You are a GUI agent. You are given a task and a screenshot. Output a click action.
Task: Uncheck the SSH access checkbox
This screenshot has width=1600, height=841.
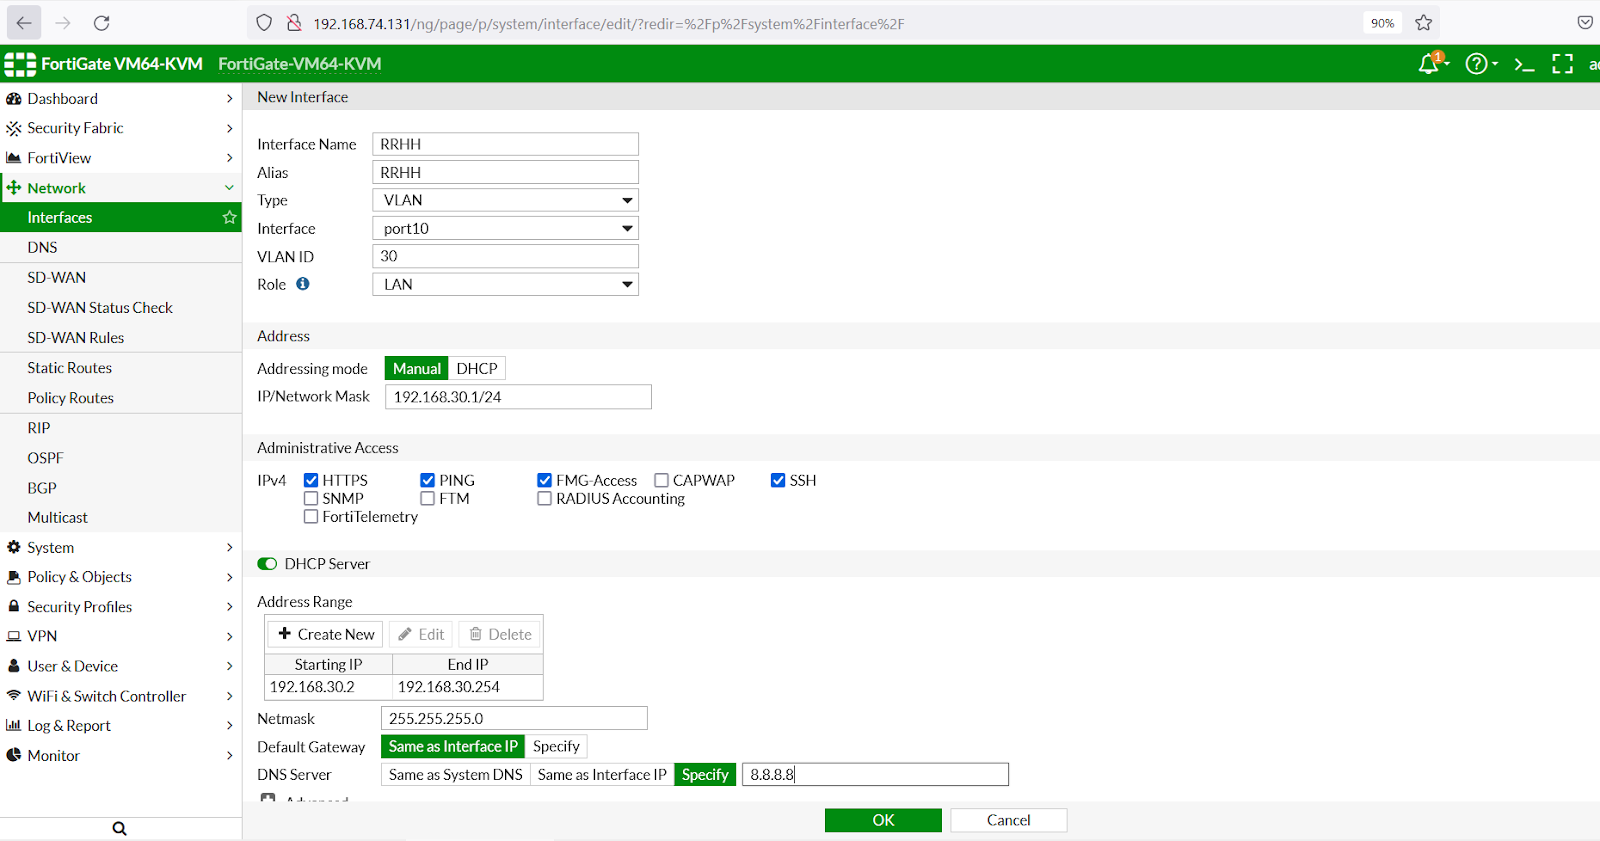[x=778, y=480]
